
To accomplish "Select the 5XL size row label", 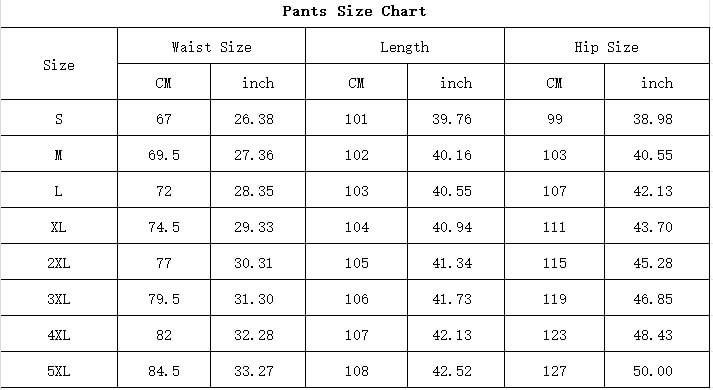I will tap(59, 371).
